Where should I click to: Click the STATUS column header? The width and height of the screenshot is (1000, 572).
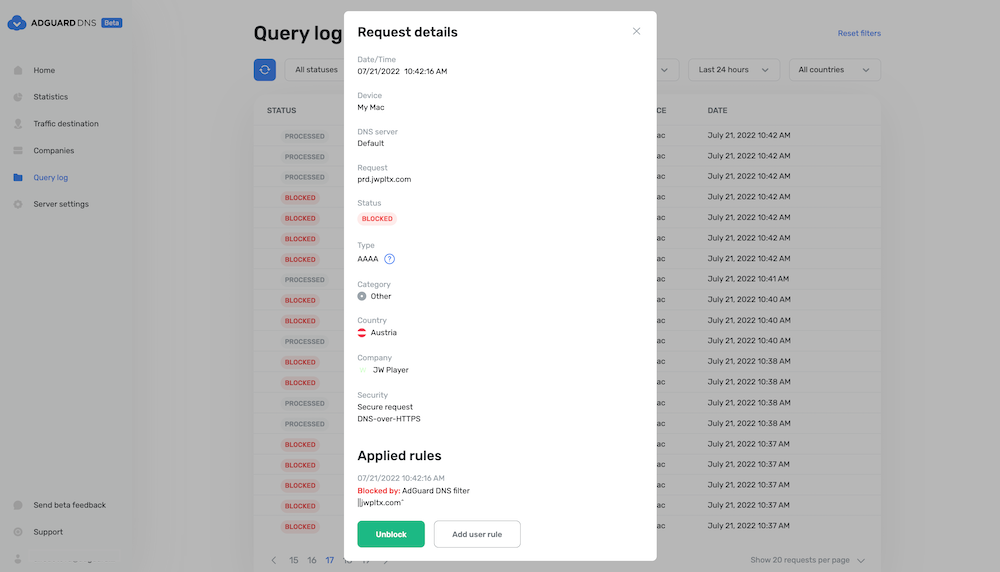(x=281, y=110)
